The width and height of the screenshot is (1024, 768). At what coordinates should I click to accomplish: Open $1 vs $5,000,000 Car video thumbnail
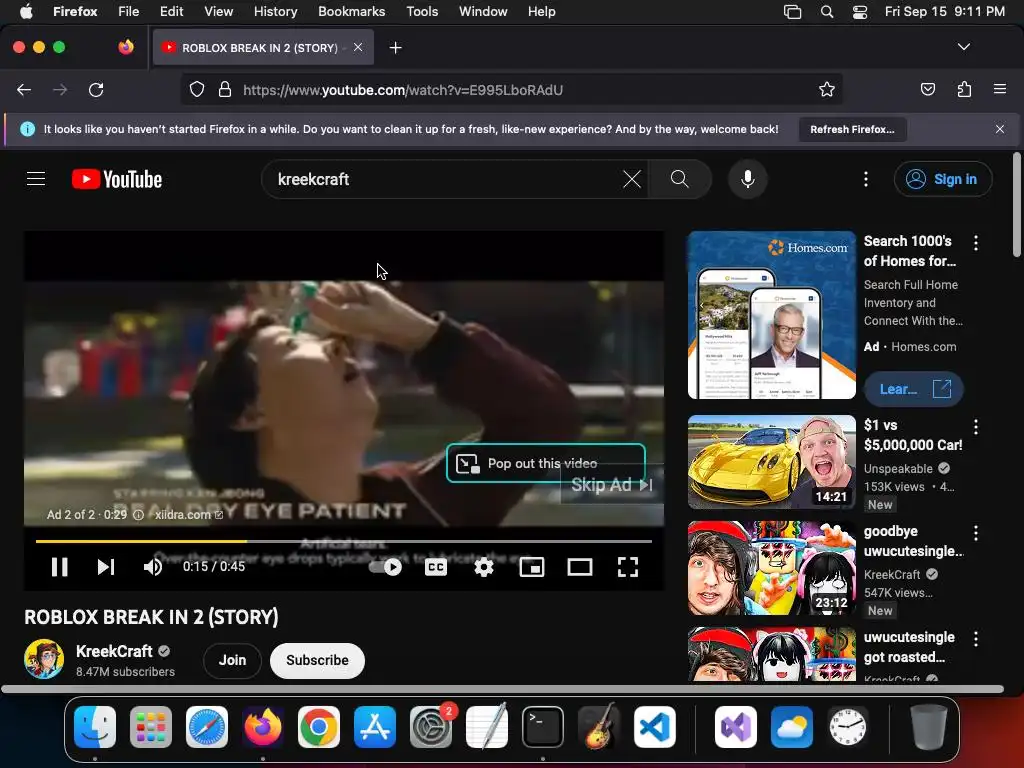[772, 462]
